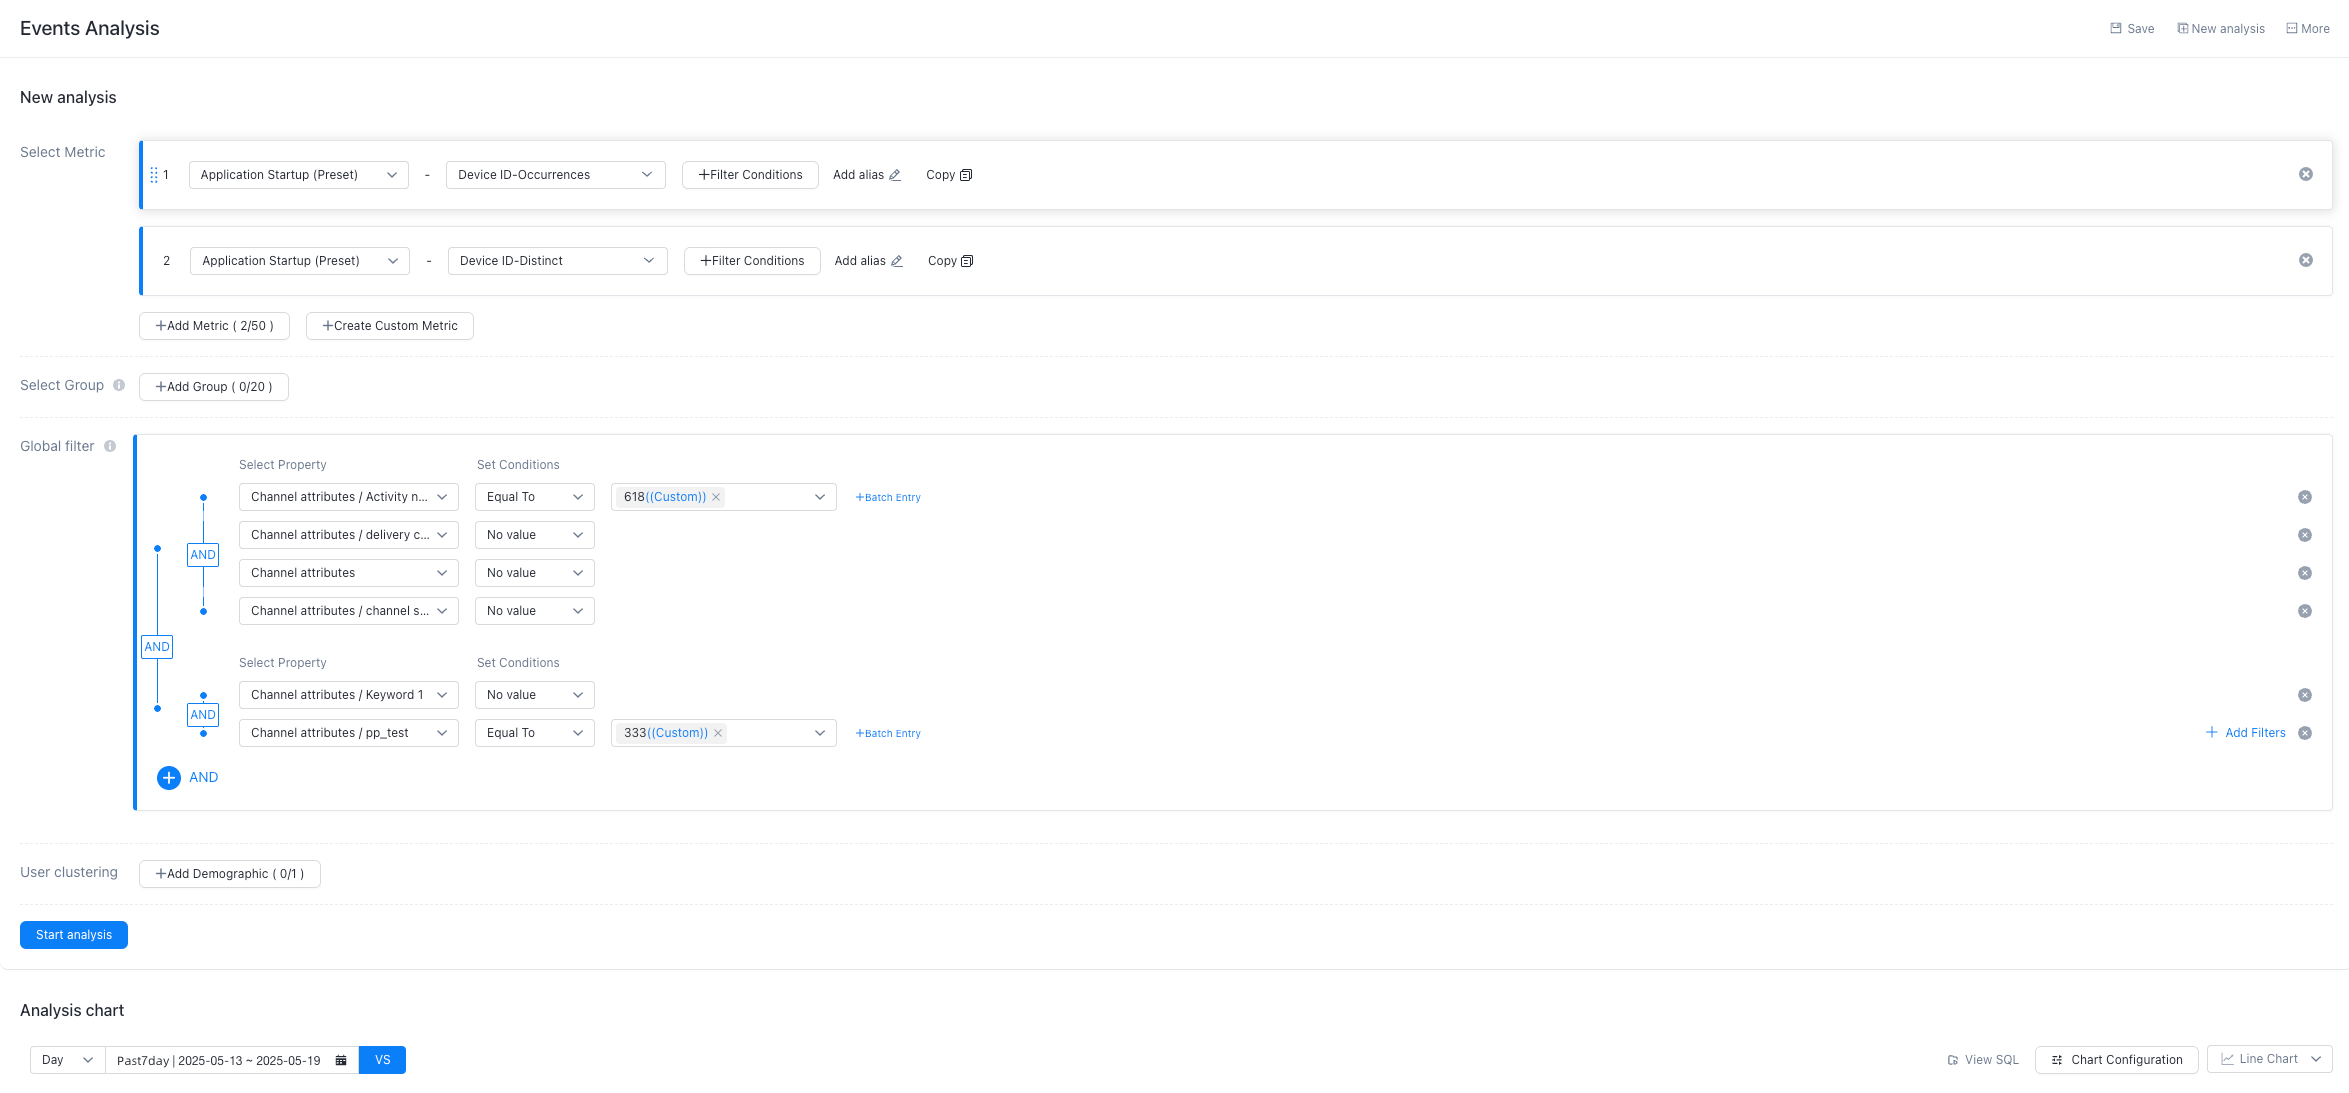2349x1093 pixels.
Task: Open the date range calendar icon
Action: pyautogui.click(x=341, y=1060)
